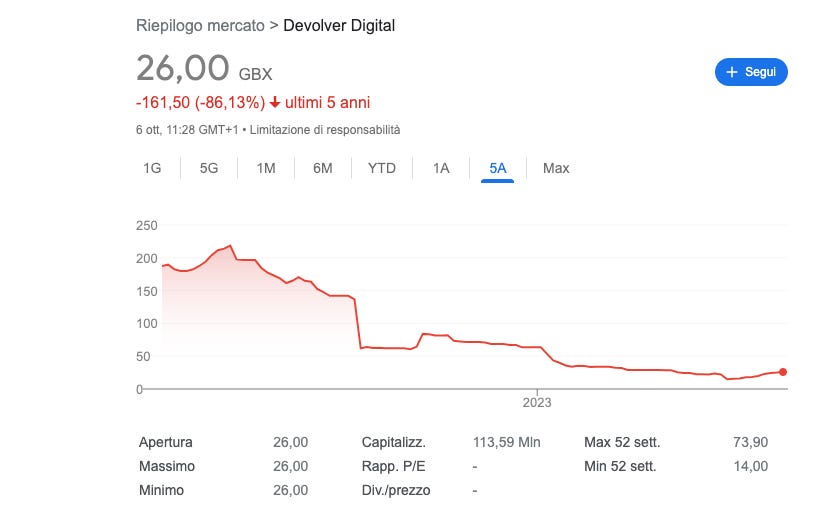This screenshot has width=837, height=514.
Task: Click the red down arrow icon
Action: click(275, 102)
